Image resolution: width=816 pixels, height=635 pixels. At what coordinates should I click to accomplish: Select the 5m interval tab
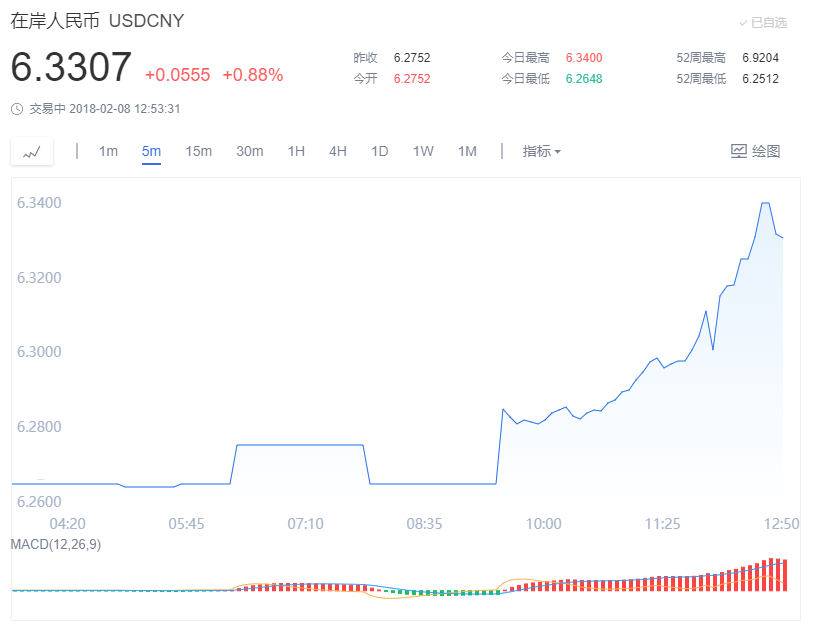coord(151,151)
